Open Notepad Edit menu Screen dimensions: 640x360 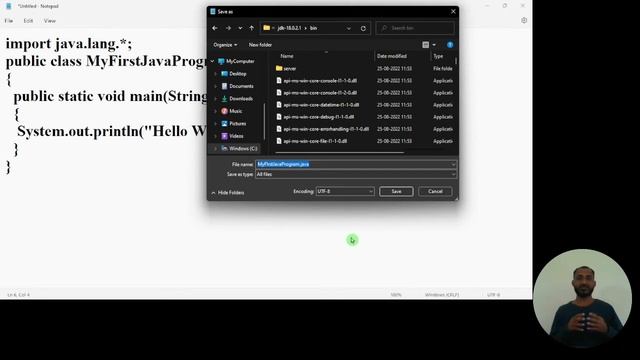pos(28,21)
